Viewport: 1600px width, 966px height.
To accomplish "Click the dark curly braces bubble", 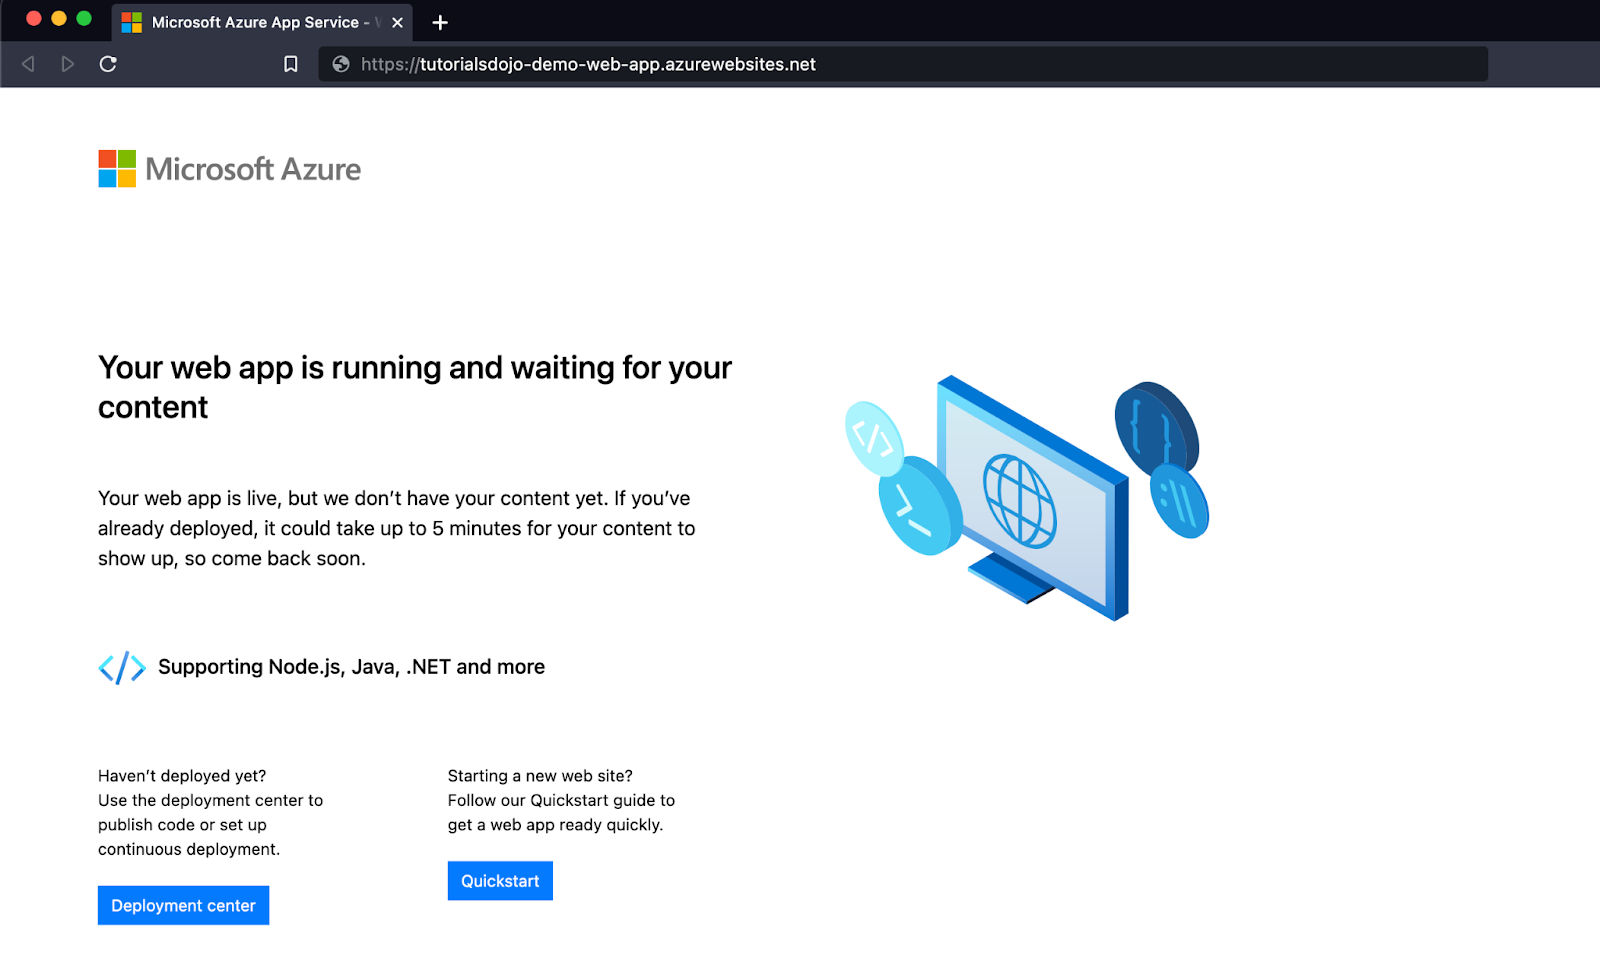I will coord(1155,426).
